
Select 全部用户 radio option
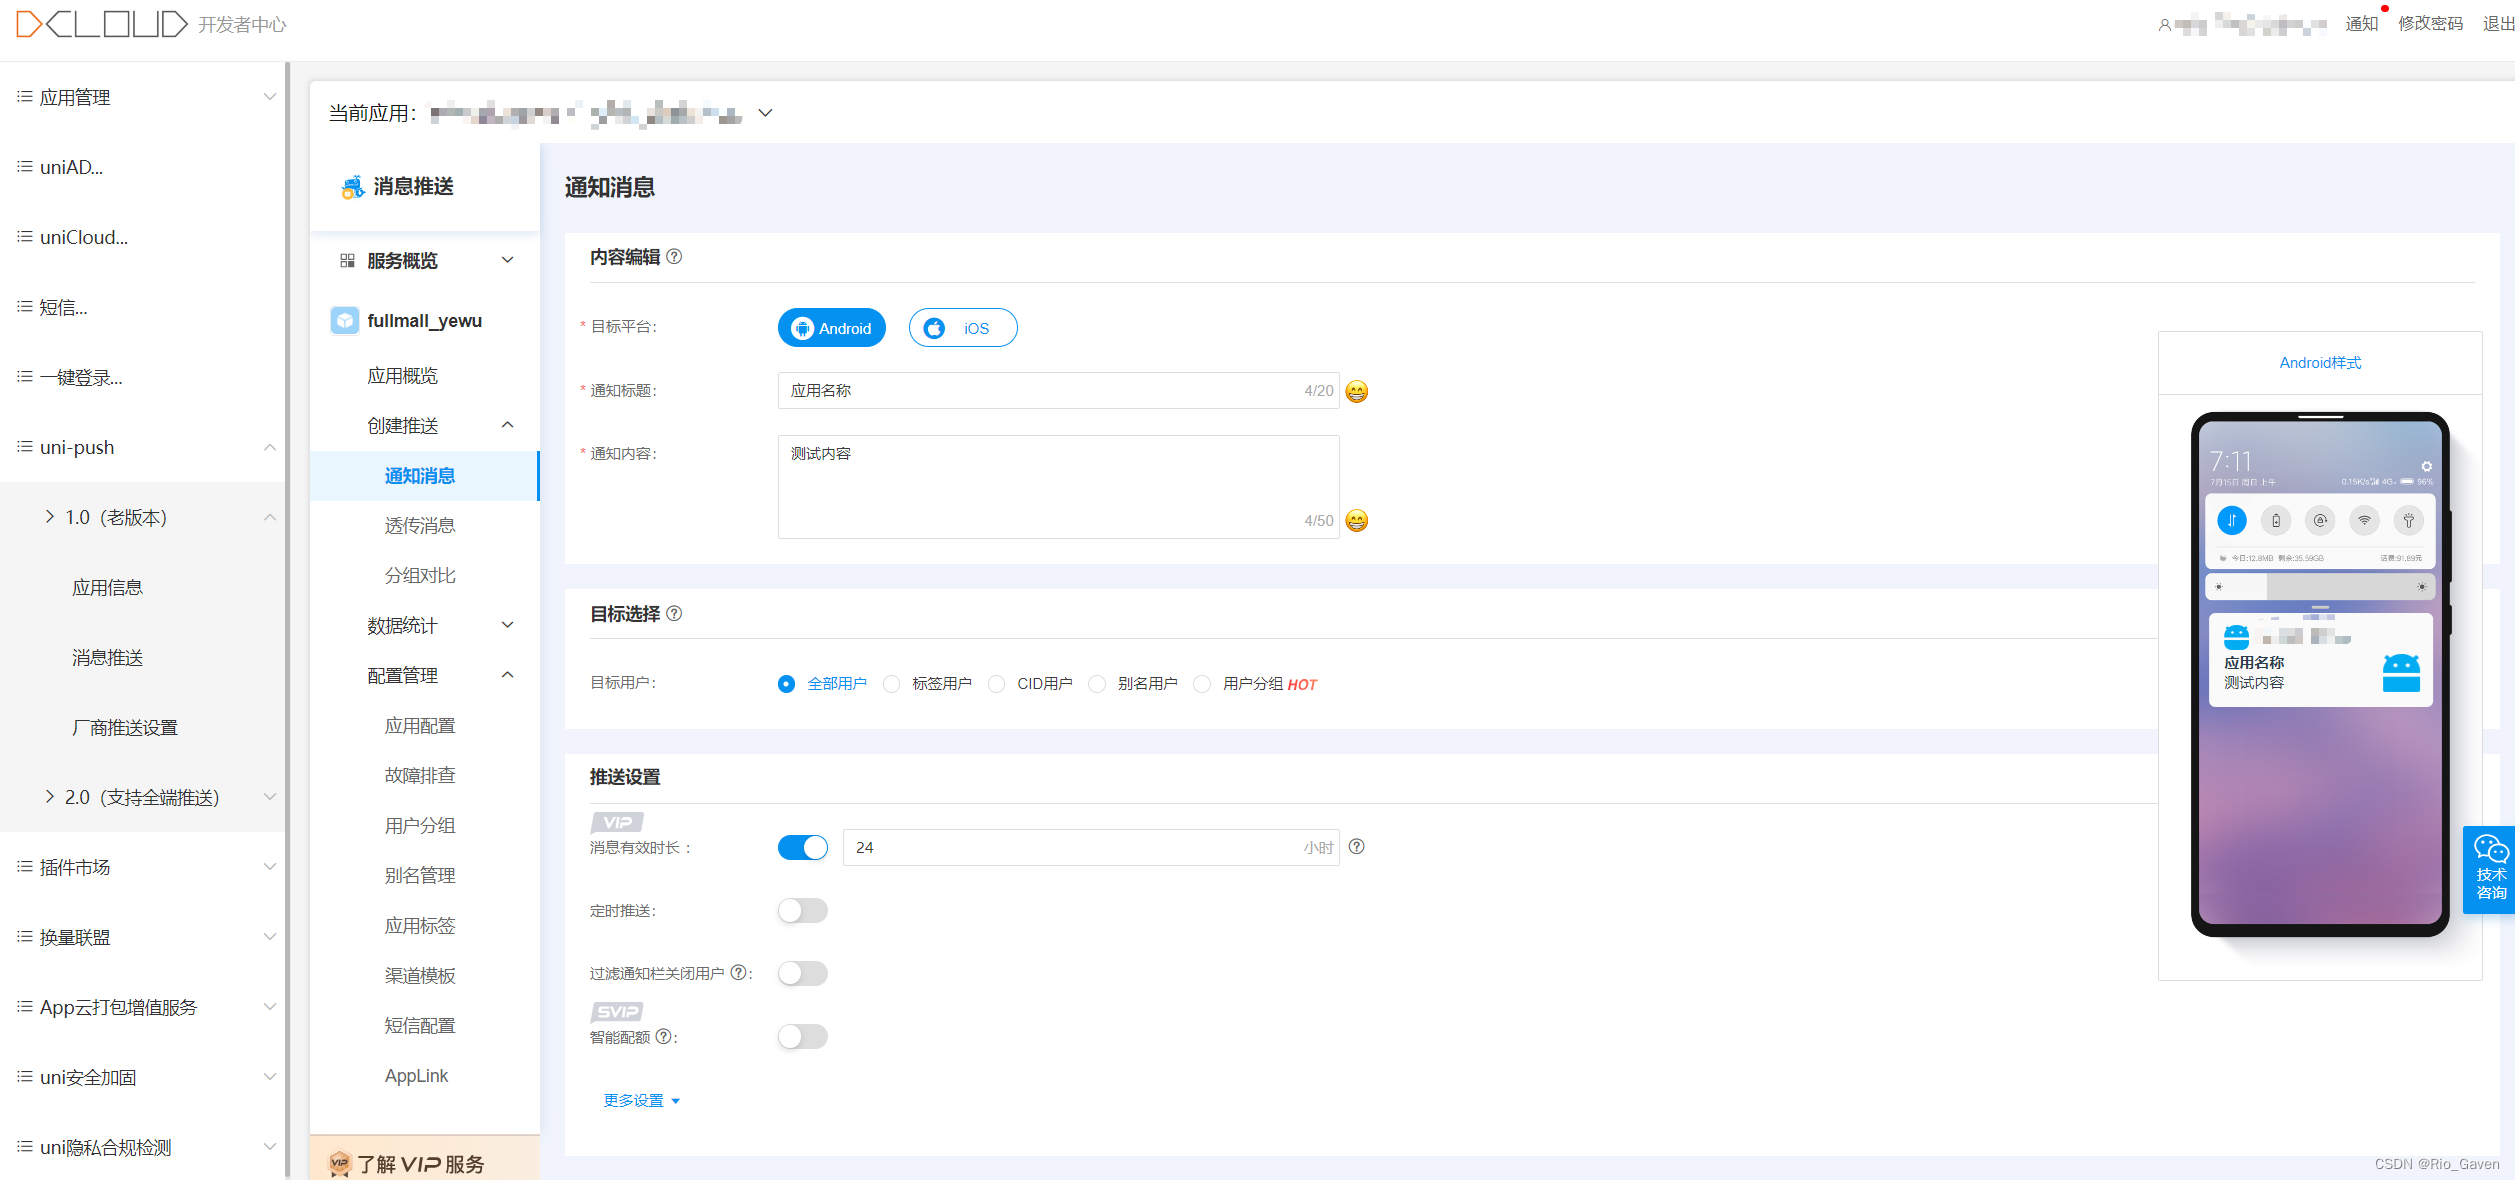[786, 684]
